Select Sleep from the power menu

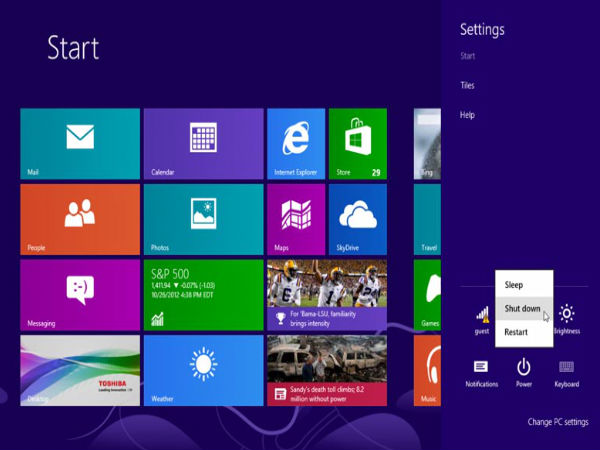tap(514, 285)
